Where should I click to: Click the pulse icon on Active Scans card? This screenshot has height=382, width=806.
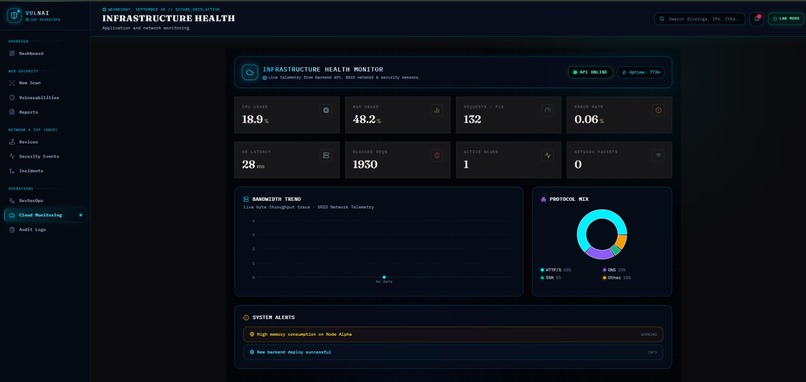(x=547, y=155)
